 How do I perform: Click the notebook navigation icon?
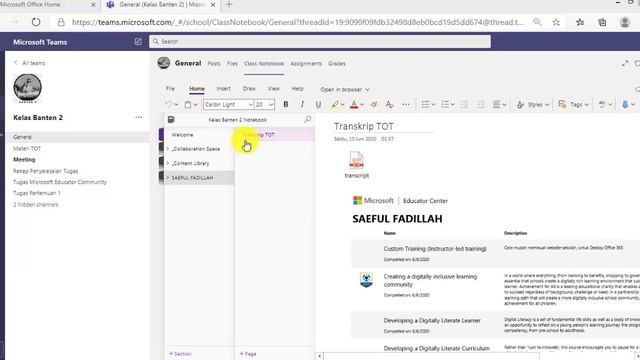point(171,119)
